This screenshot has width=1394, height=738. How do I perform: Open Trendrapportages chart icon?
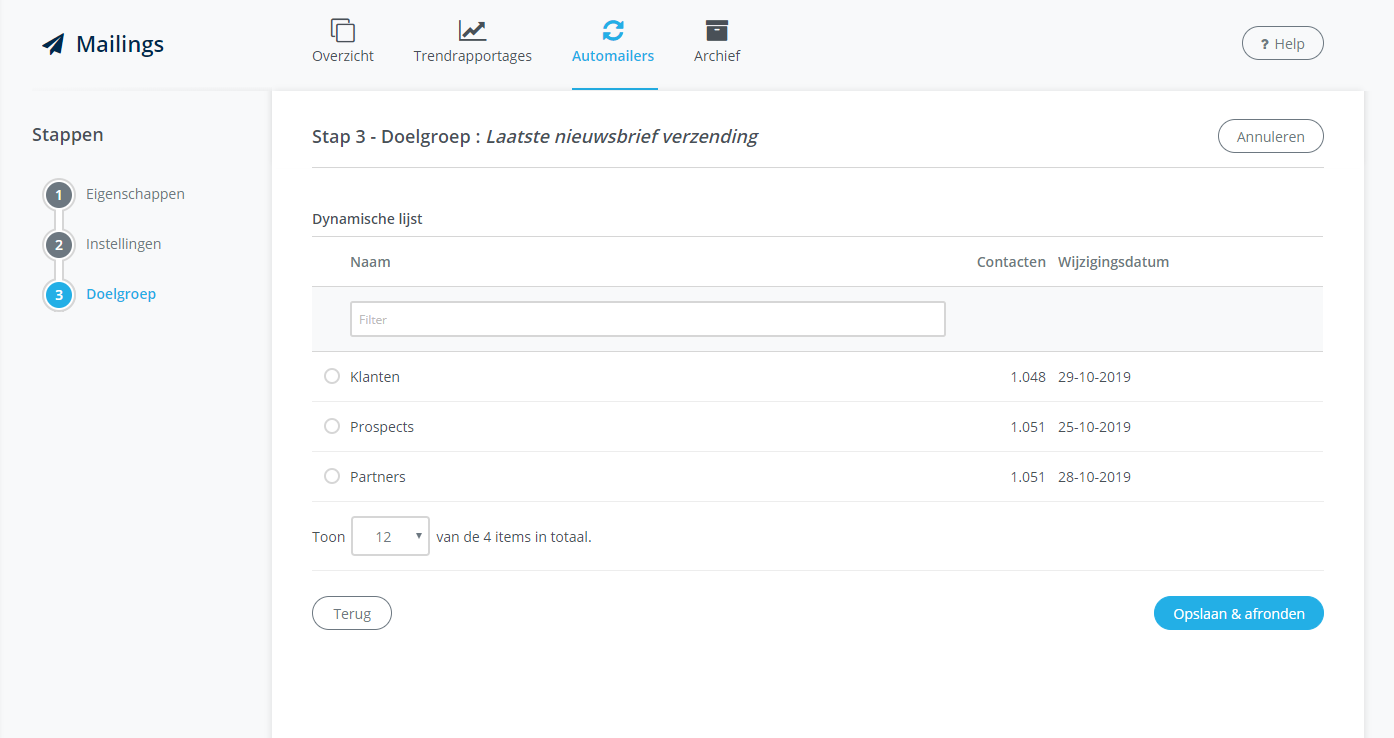point(473,30)
